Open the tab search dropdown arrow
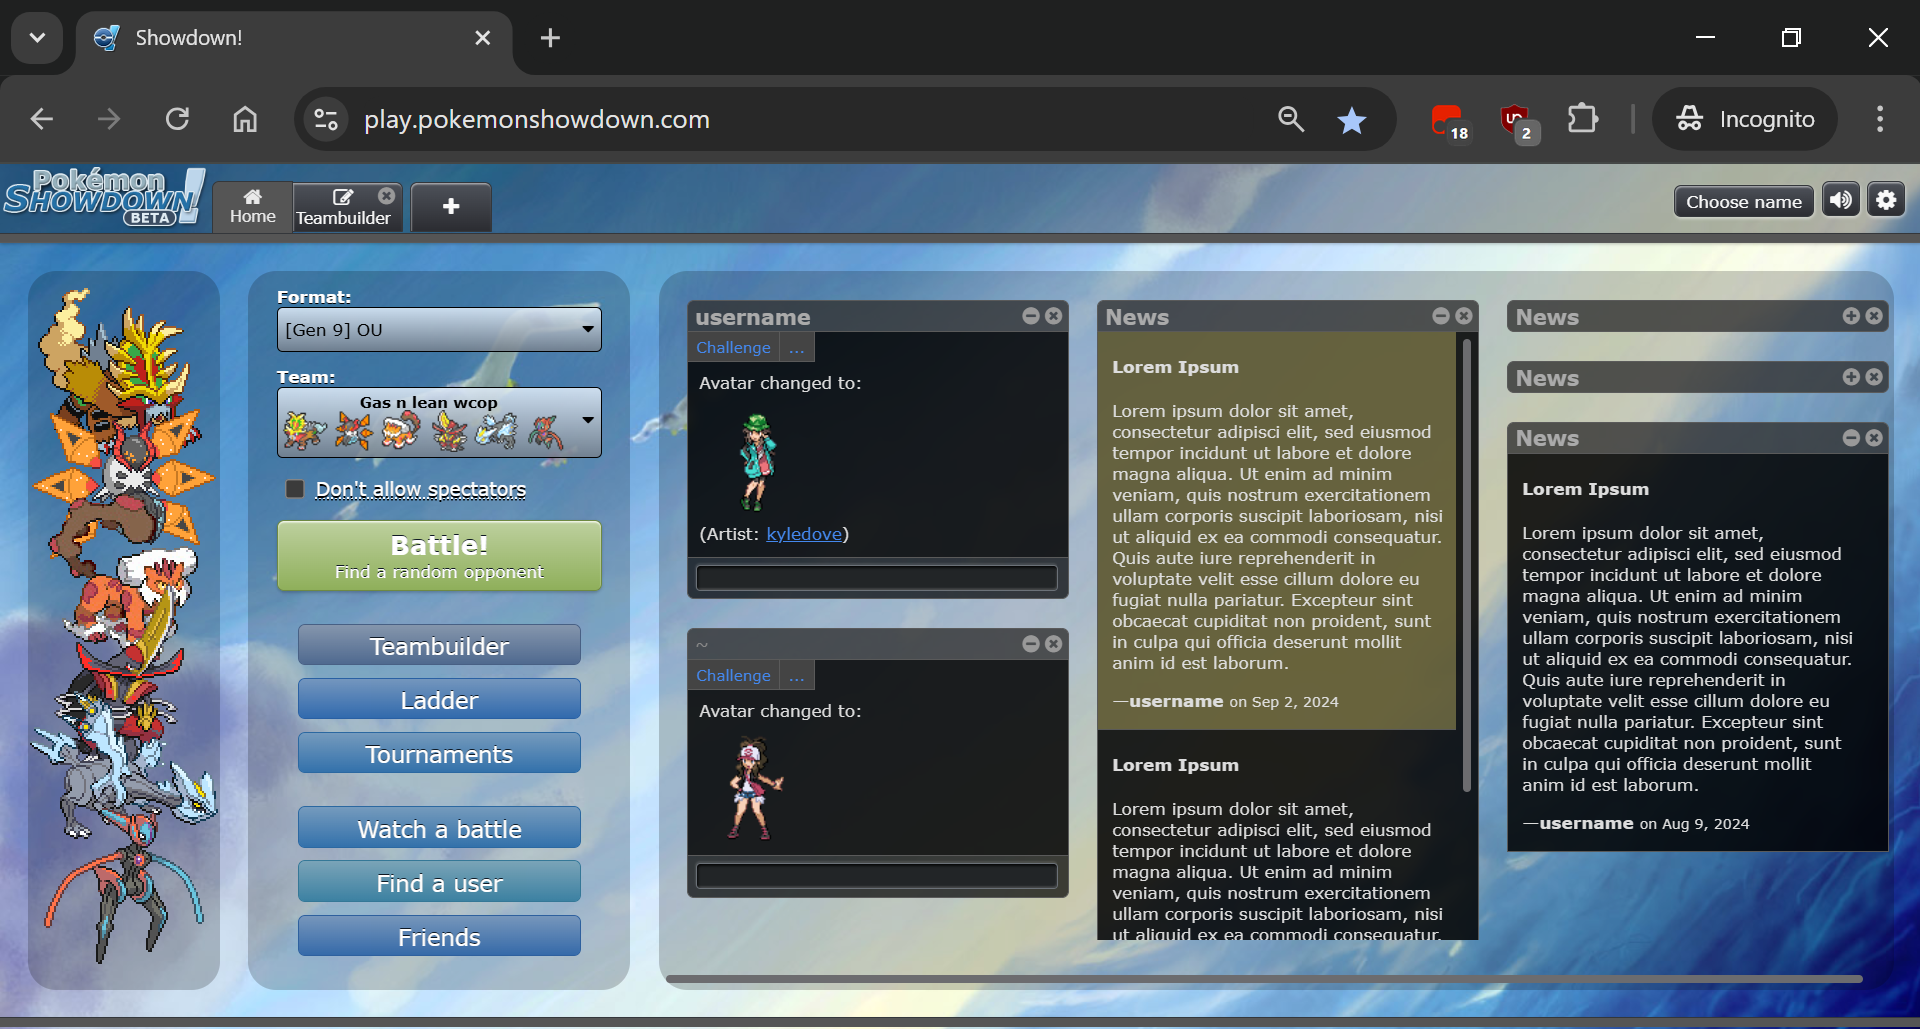Screen dimensions: 1920x1029 pyautogui.click(x=37, y=38)
